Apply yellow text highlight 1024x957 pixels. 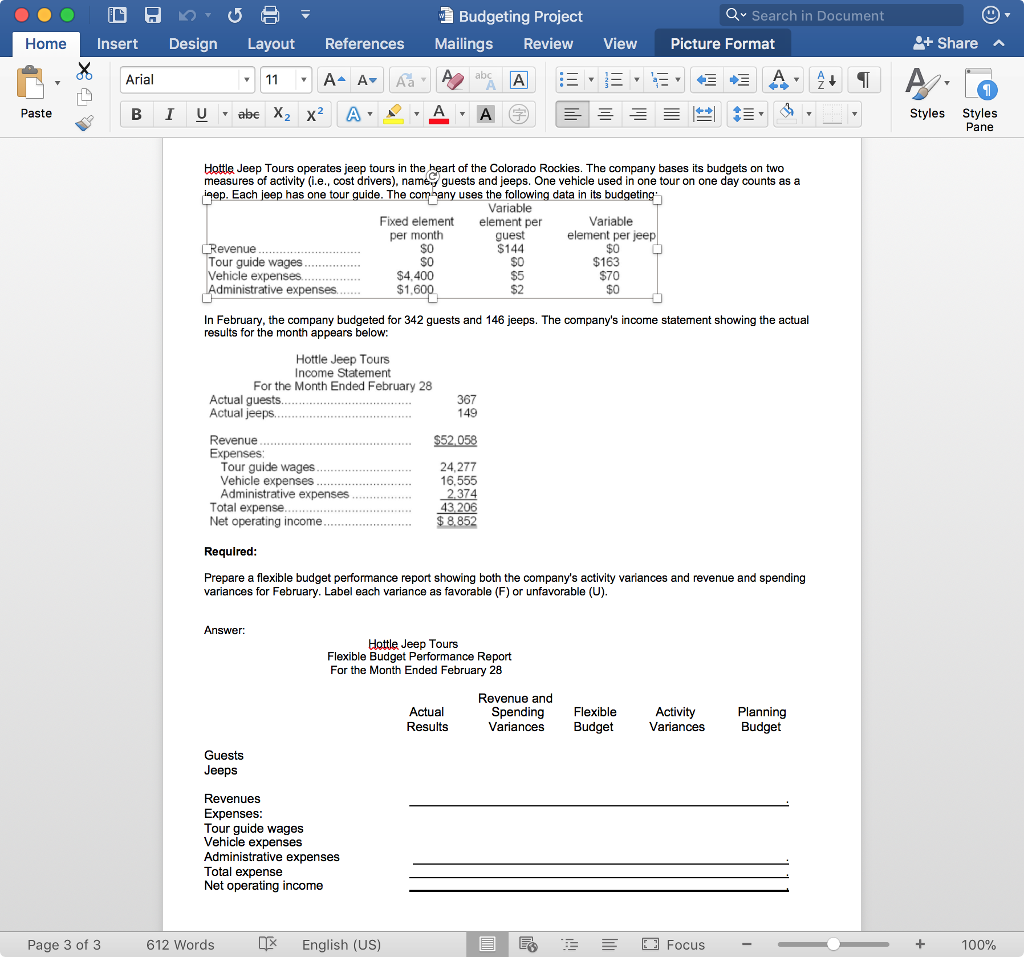click(x=393, y=114)
